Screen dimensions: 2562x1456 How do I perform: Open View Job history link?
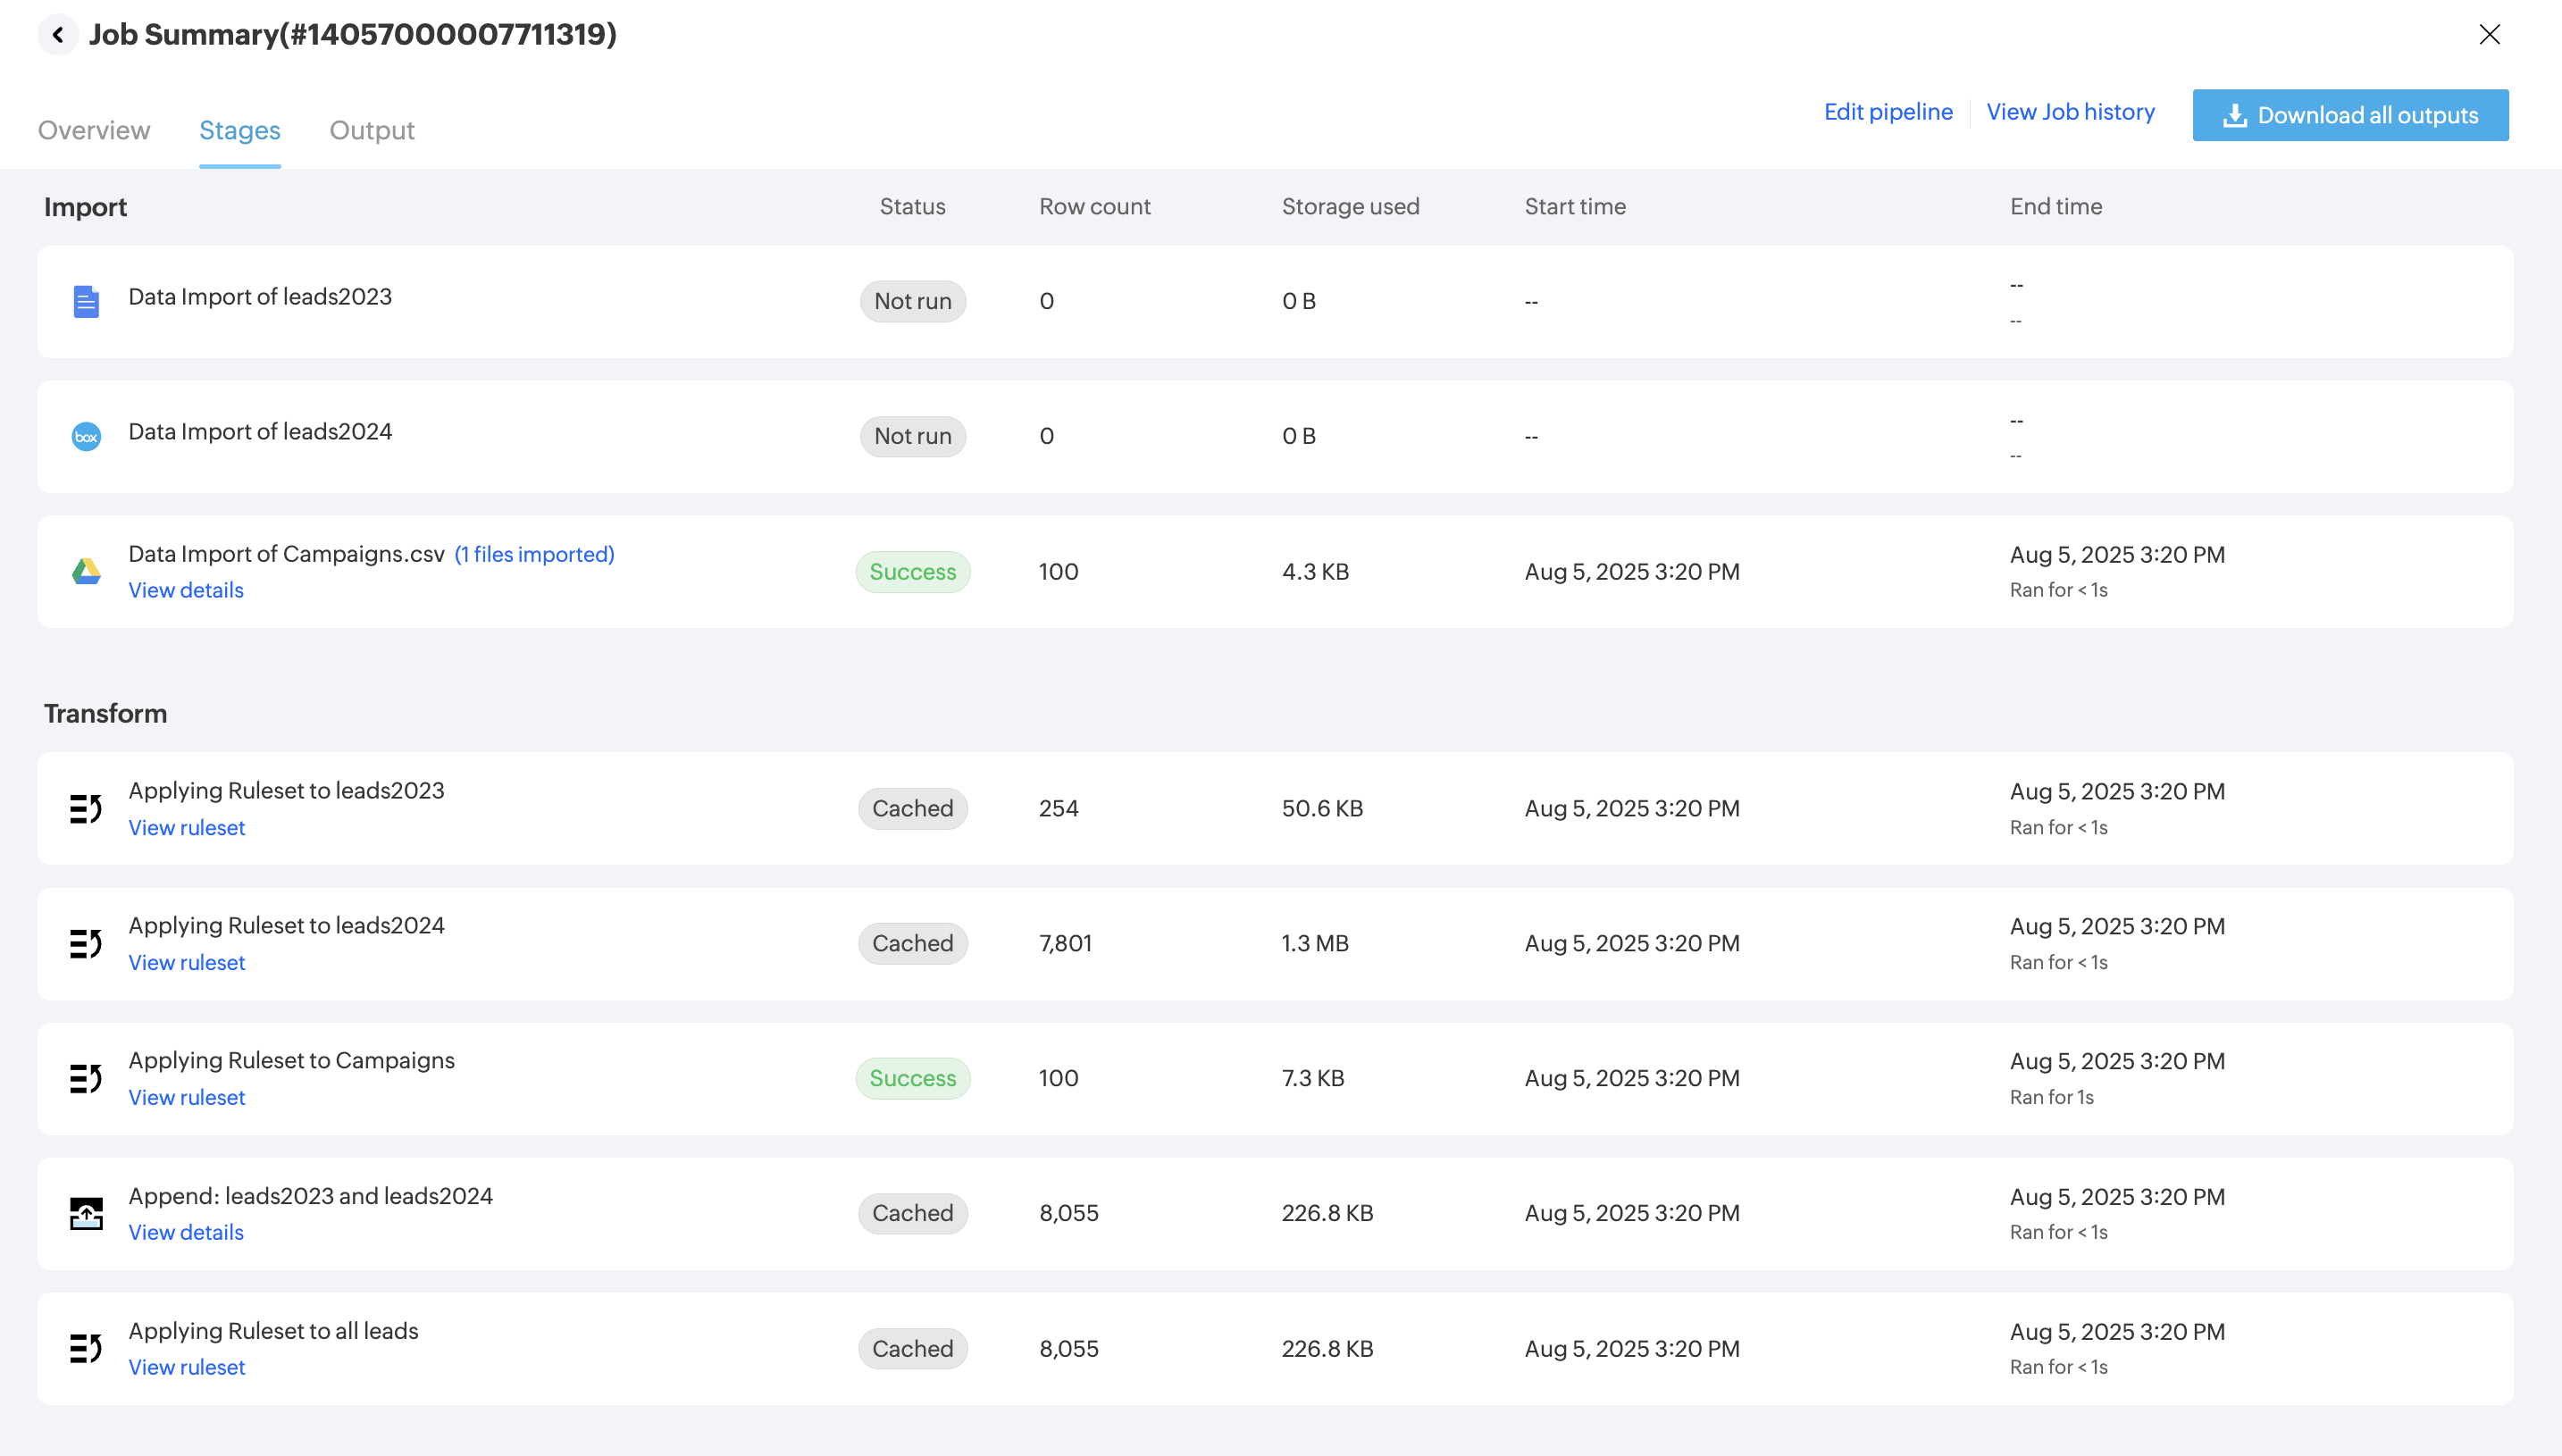(x=2070, y=112)
